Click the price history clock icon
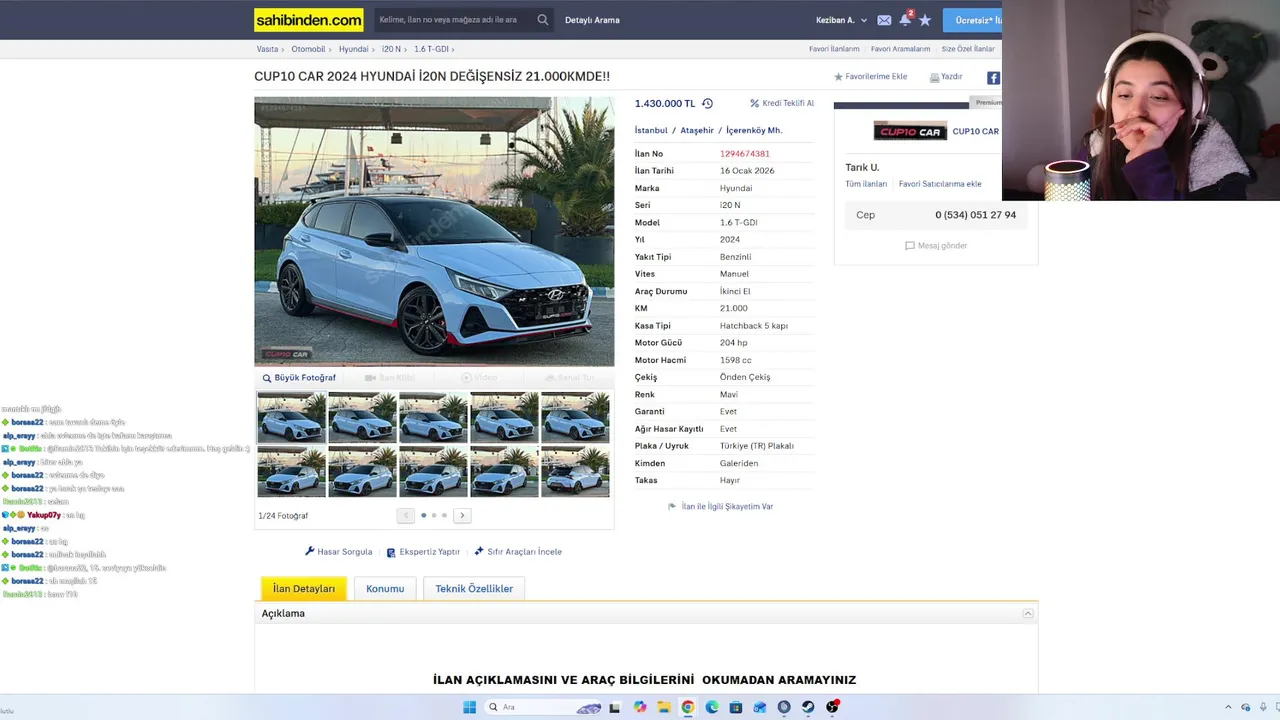The width and height of the screenshot is (1280, 720). (707, 103)
